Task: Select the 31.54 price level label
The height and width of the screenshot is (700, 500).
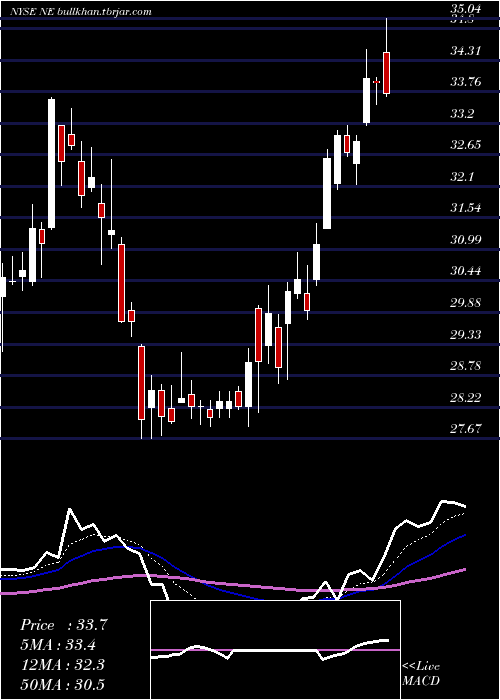Action: [466, 208]
